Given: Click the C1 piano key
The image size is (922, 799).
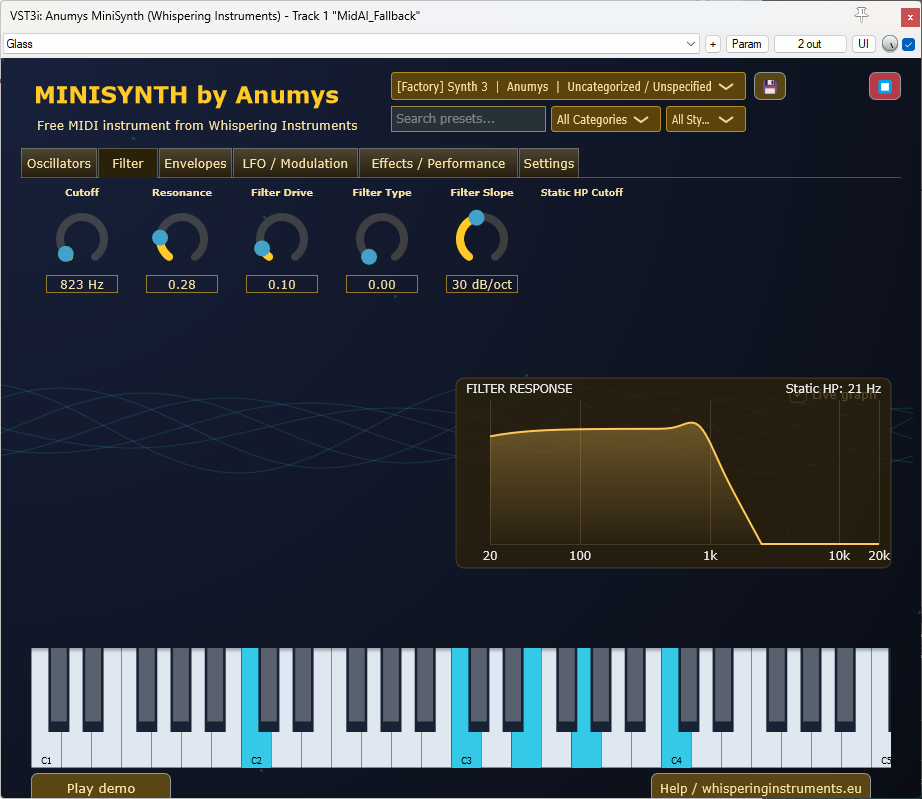Looking at the screenshot, I should (46, 750).
